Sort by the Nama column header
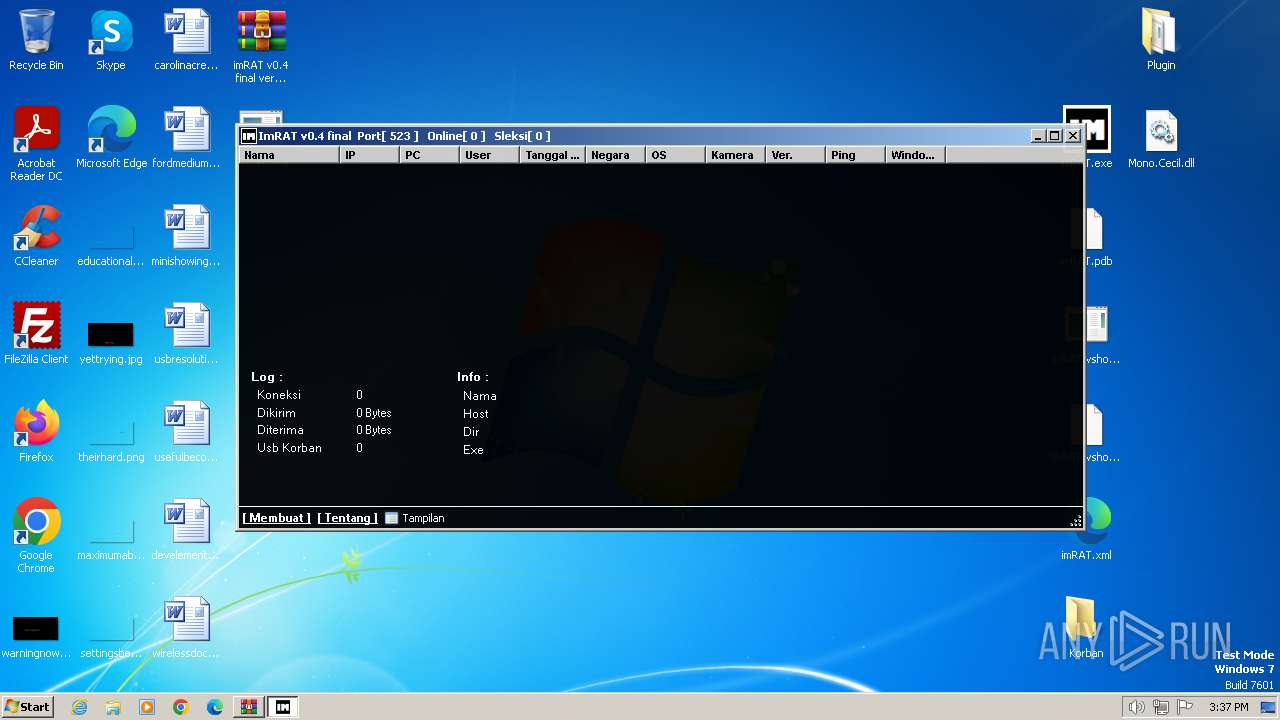Viewport: 1280px width, 720px height. 290,155
